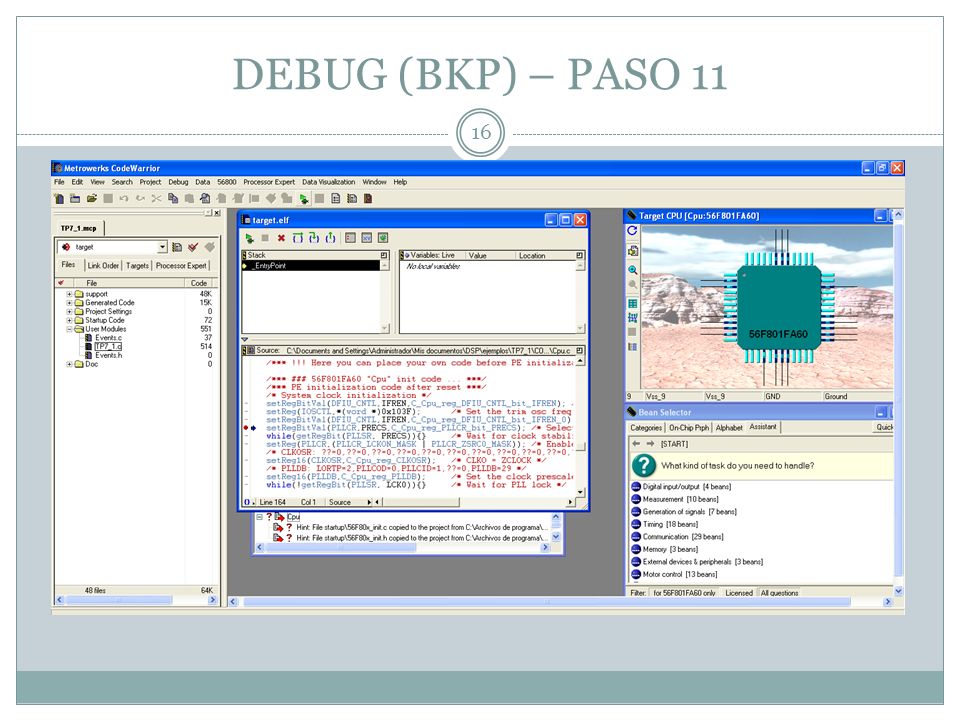Click the Memory beans category icon

coord(636,549)
